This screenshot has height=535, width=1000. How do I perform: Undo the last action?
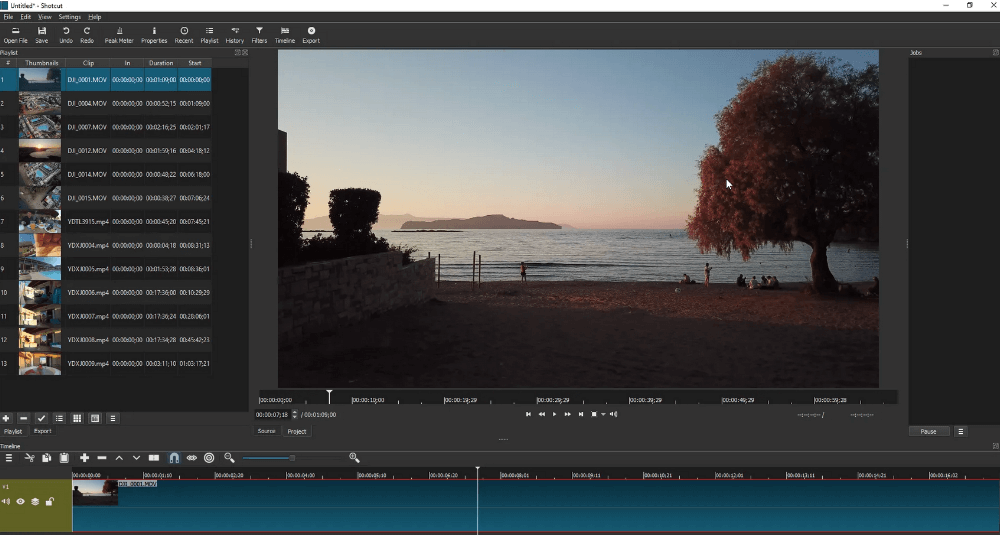(x=66, y=34)
